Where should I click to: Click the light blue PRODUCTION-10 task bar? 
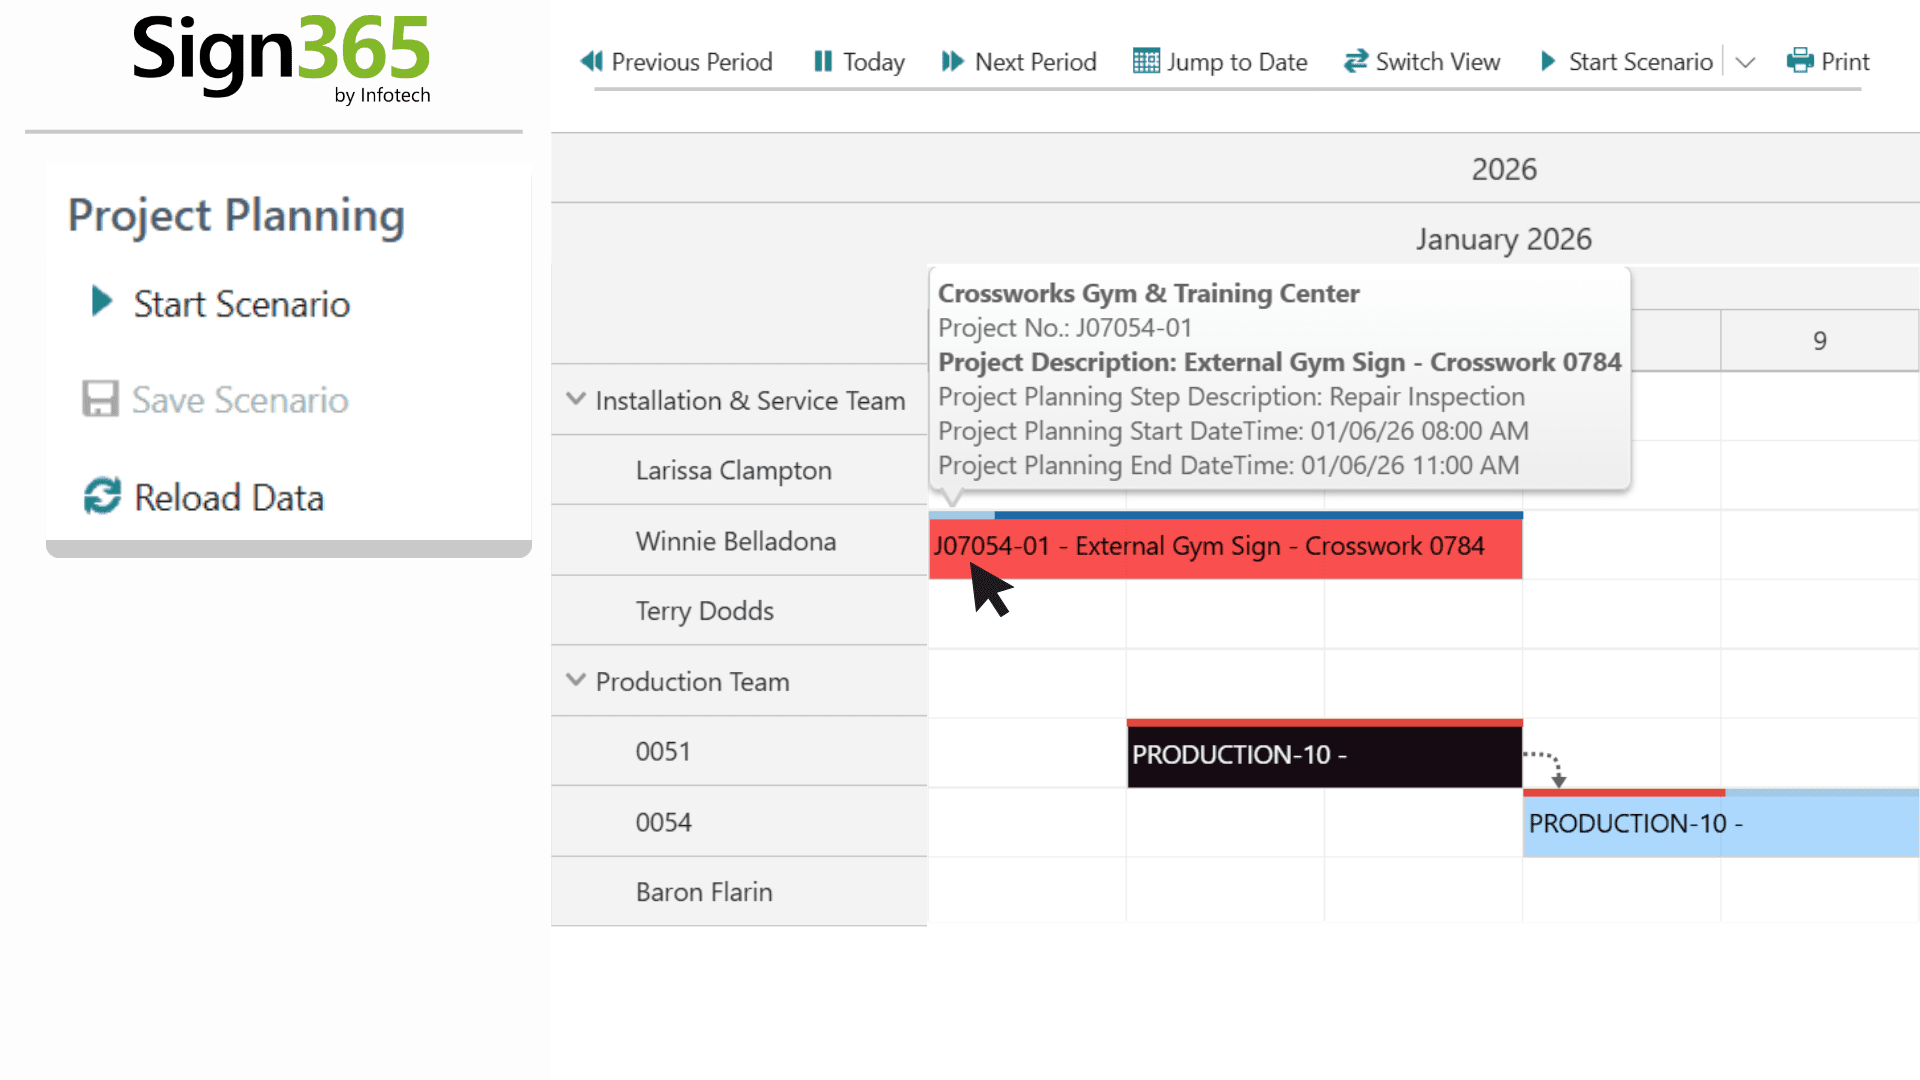(x=1720, y=824)
